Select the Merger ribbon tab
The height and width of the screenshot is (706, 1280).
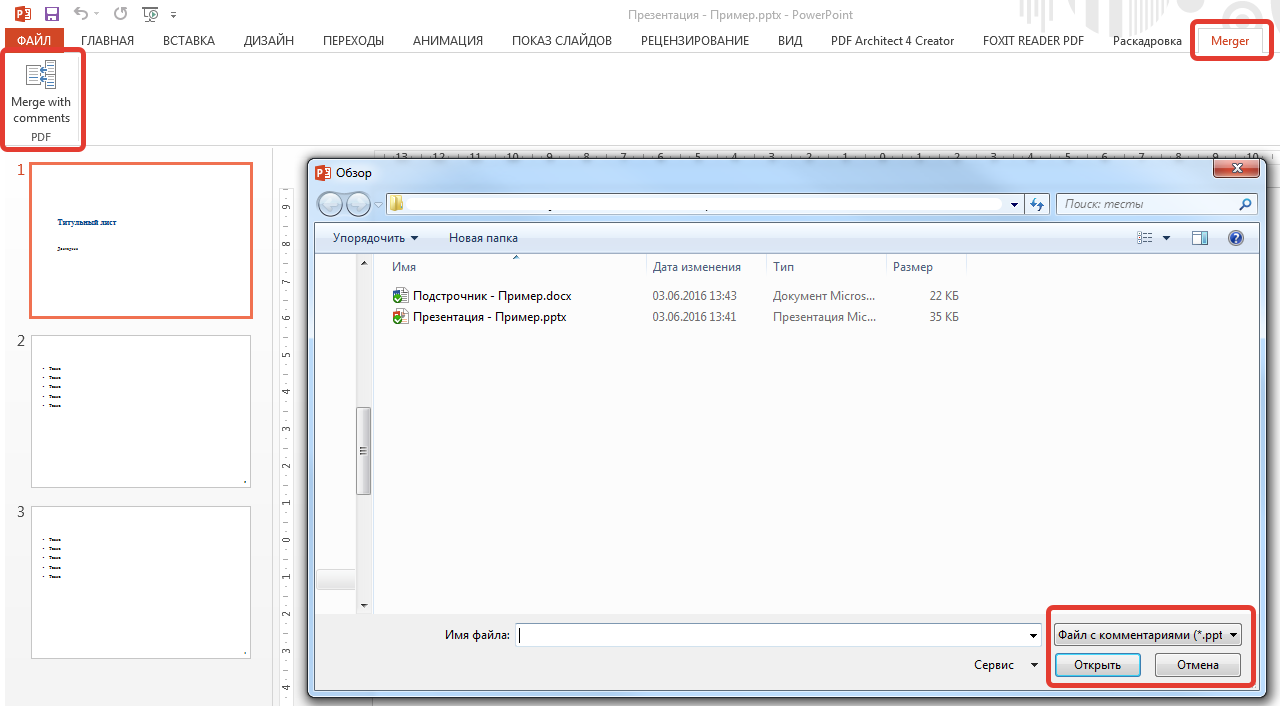coord(1230,41)
